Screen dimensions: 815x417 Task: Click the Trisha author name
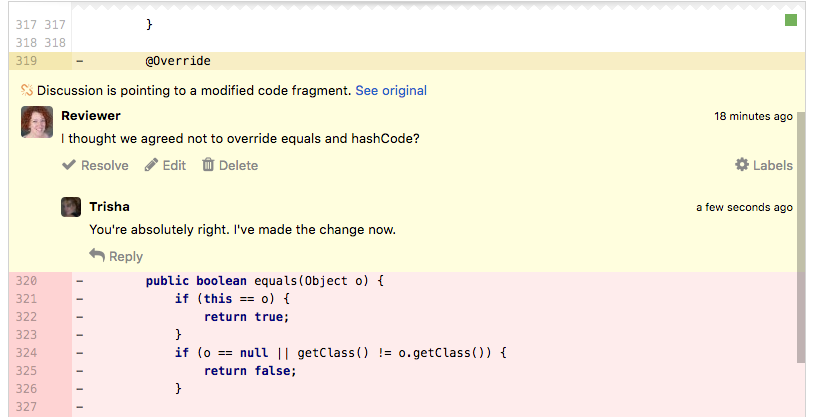109,206
